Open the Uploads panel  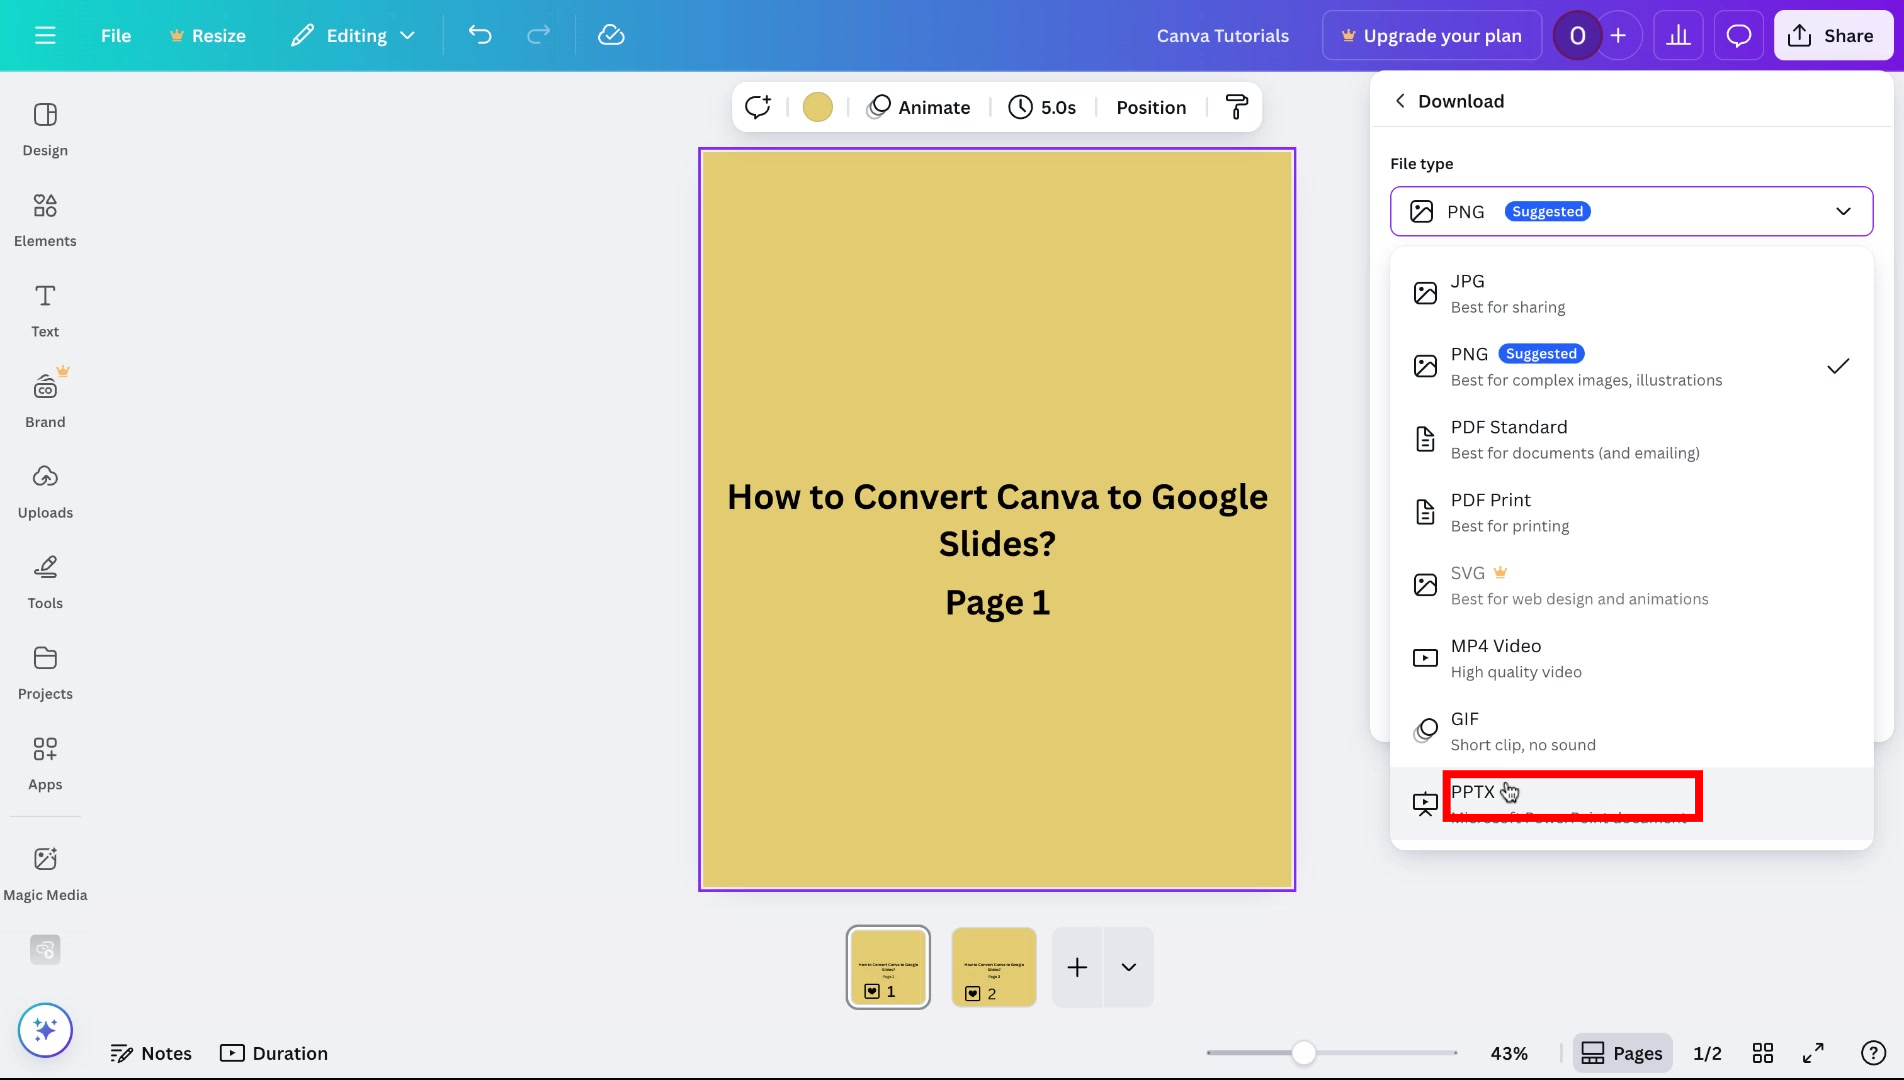(x=44, y=489)
